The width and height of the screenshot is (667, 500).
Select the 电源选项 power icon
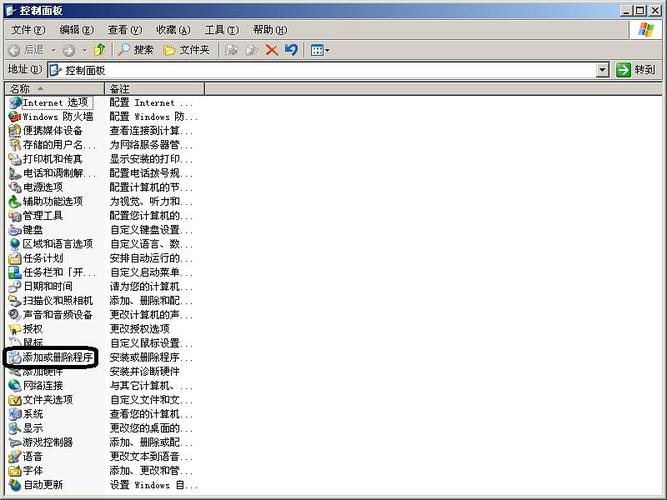(x=15, y=187)
